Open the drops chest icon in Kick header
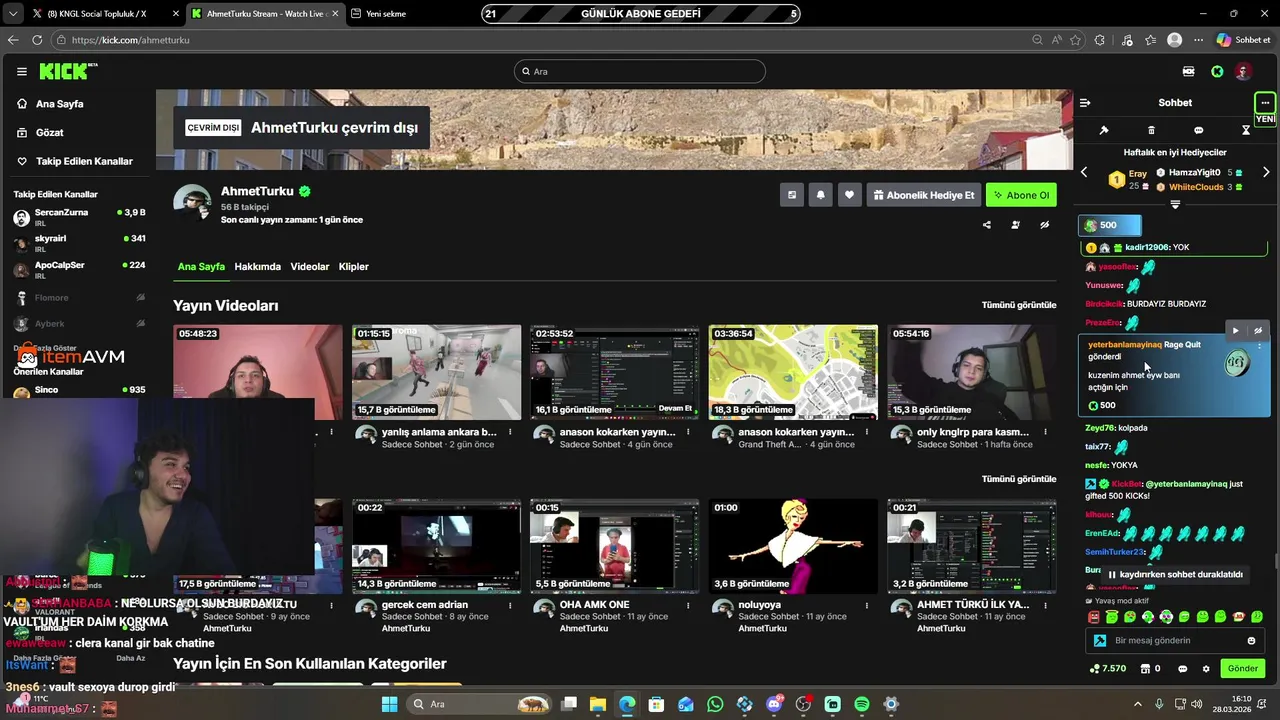 coord(1188,71)
